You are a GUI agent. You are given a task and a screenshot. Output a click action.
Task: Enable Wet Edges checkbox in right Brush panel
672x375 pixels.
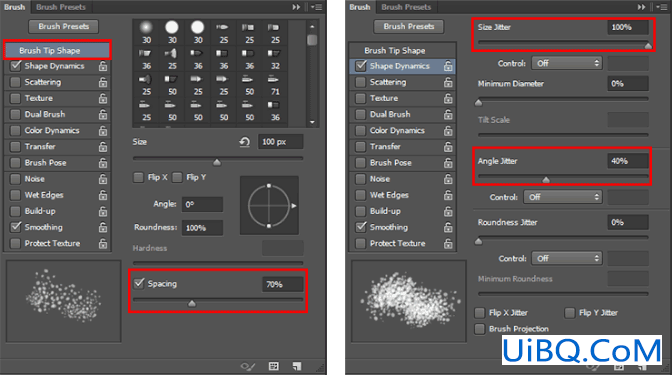(x=361, y=195)
